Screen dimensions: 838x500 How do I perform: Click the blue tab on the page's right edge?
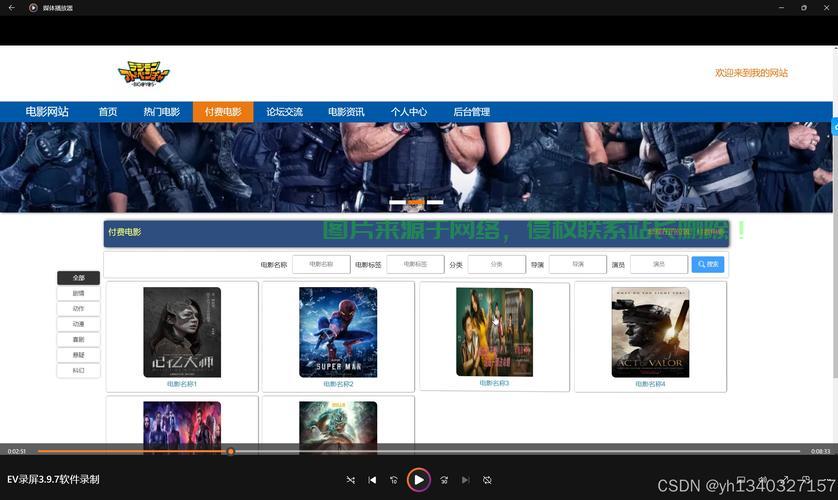pos(835,128)
